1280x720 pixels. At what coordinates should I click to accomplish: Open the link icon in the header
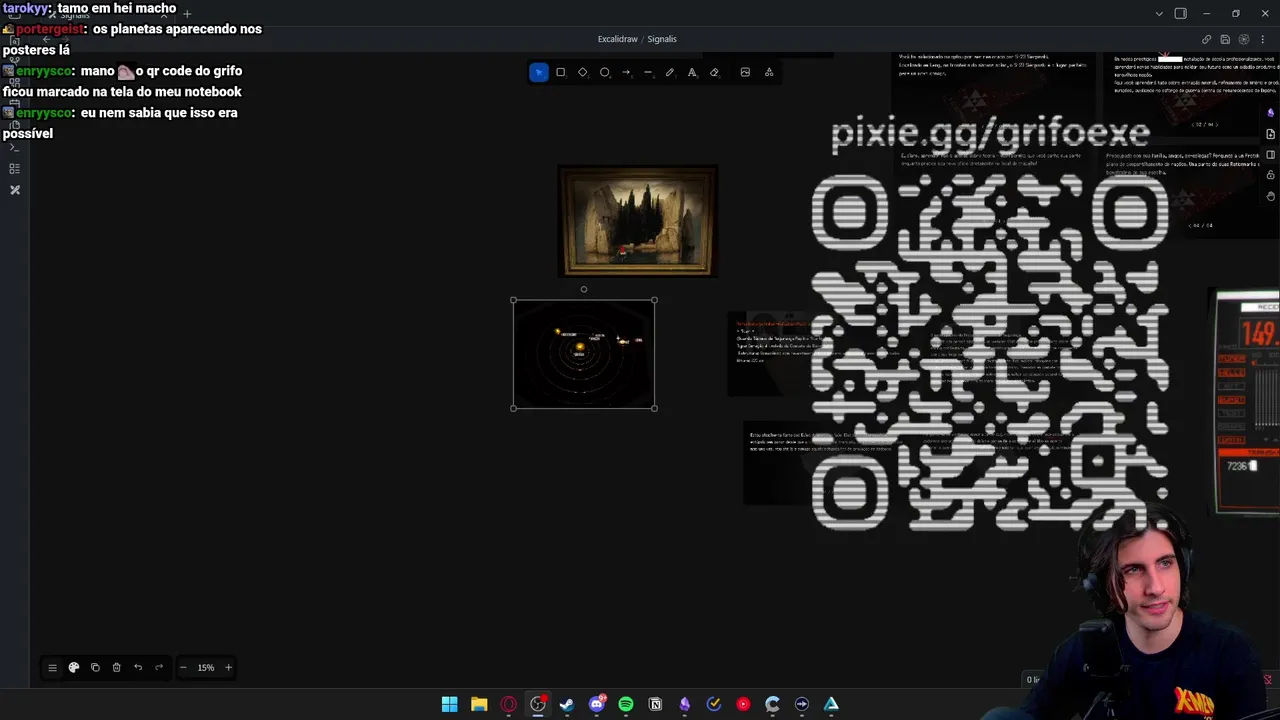click(1206, 40)
